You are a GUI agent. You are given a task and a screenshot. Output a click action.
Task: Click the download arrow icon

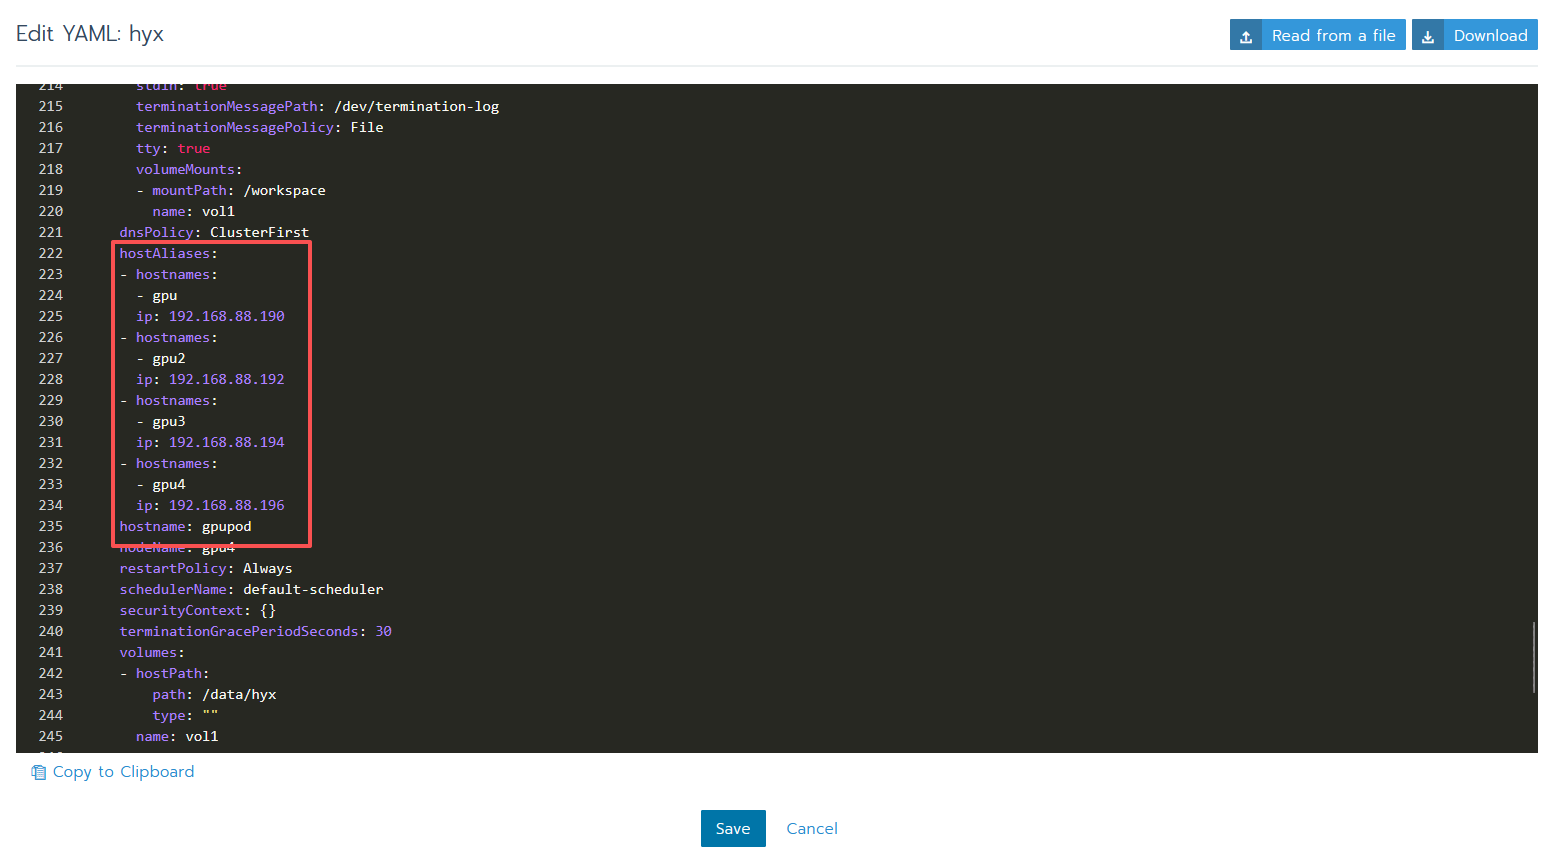1428,36
